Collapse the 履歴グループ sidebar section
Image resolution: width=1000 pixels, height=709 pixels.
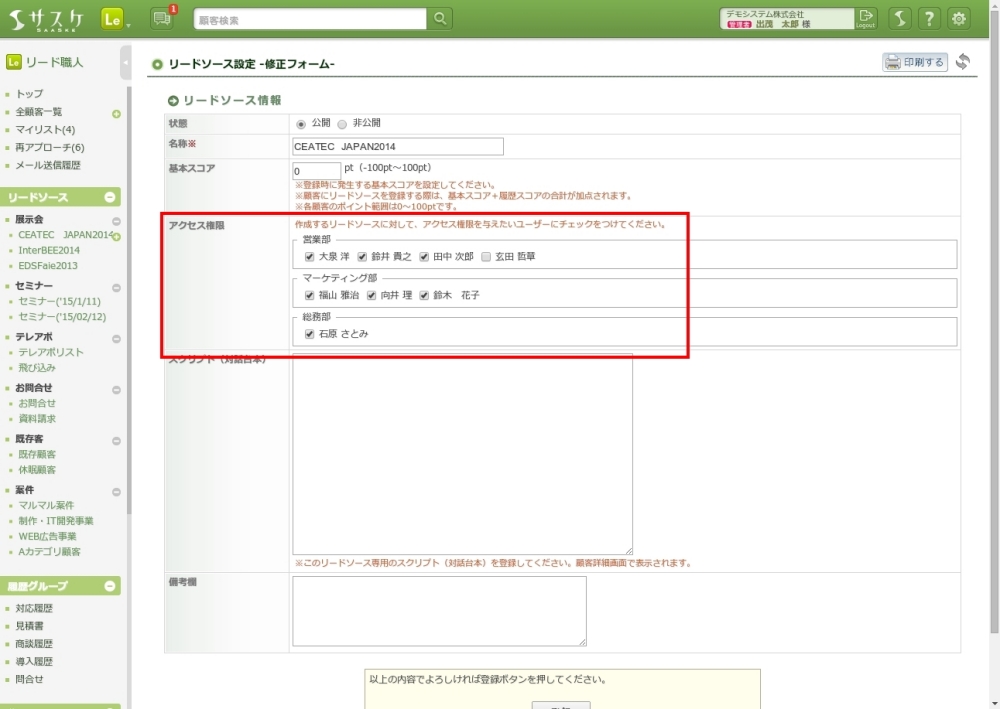click(110, 586)
